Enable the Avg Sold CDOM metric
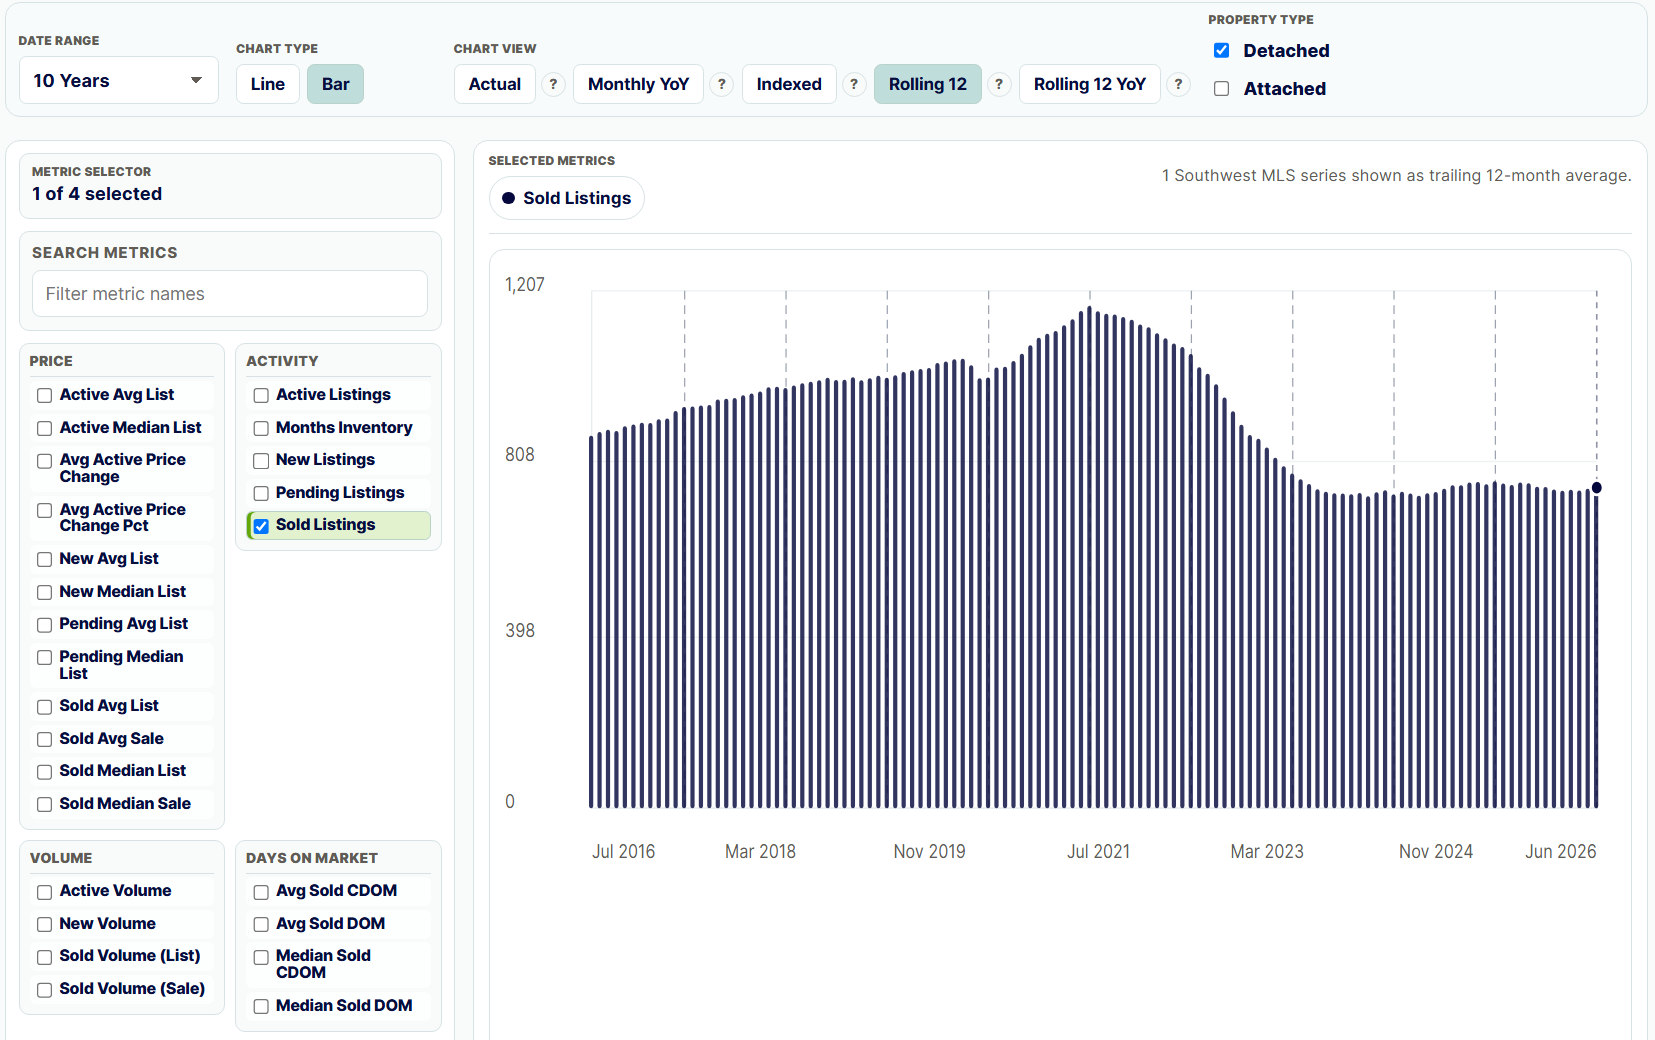 [261, 892]
